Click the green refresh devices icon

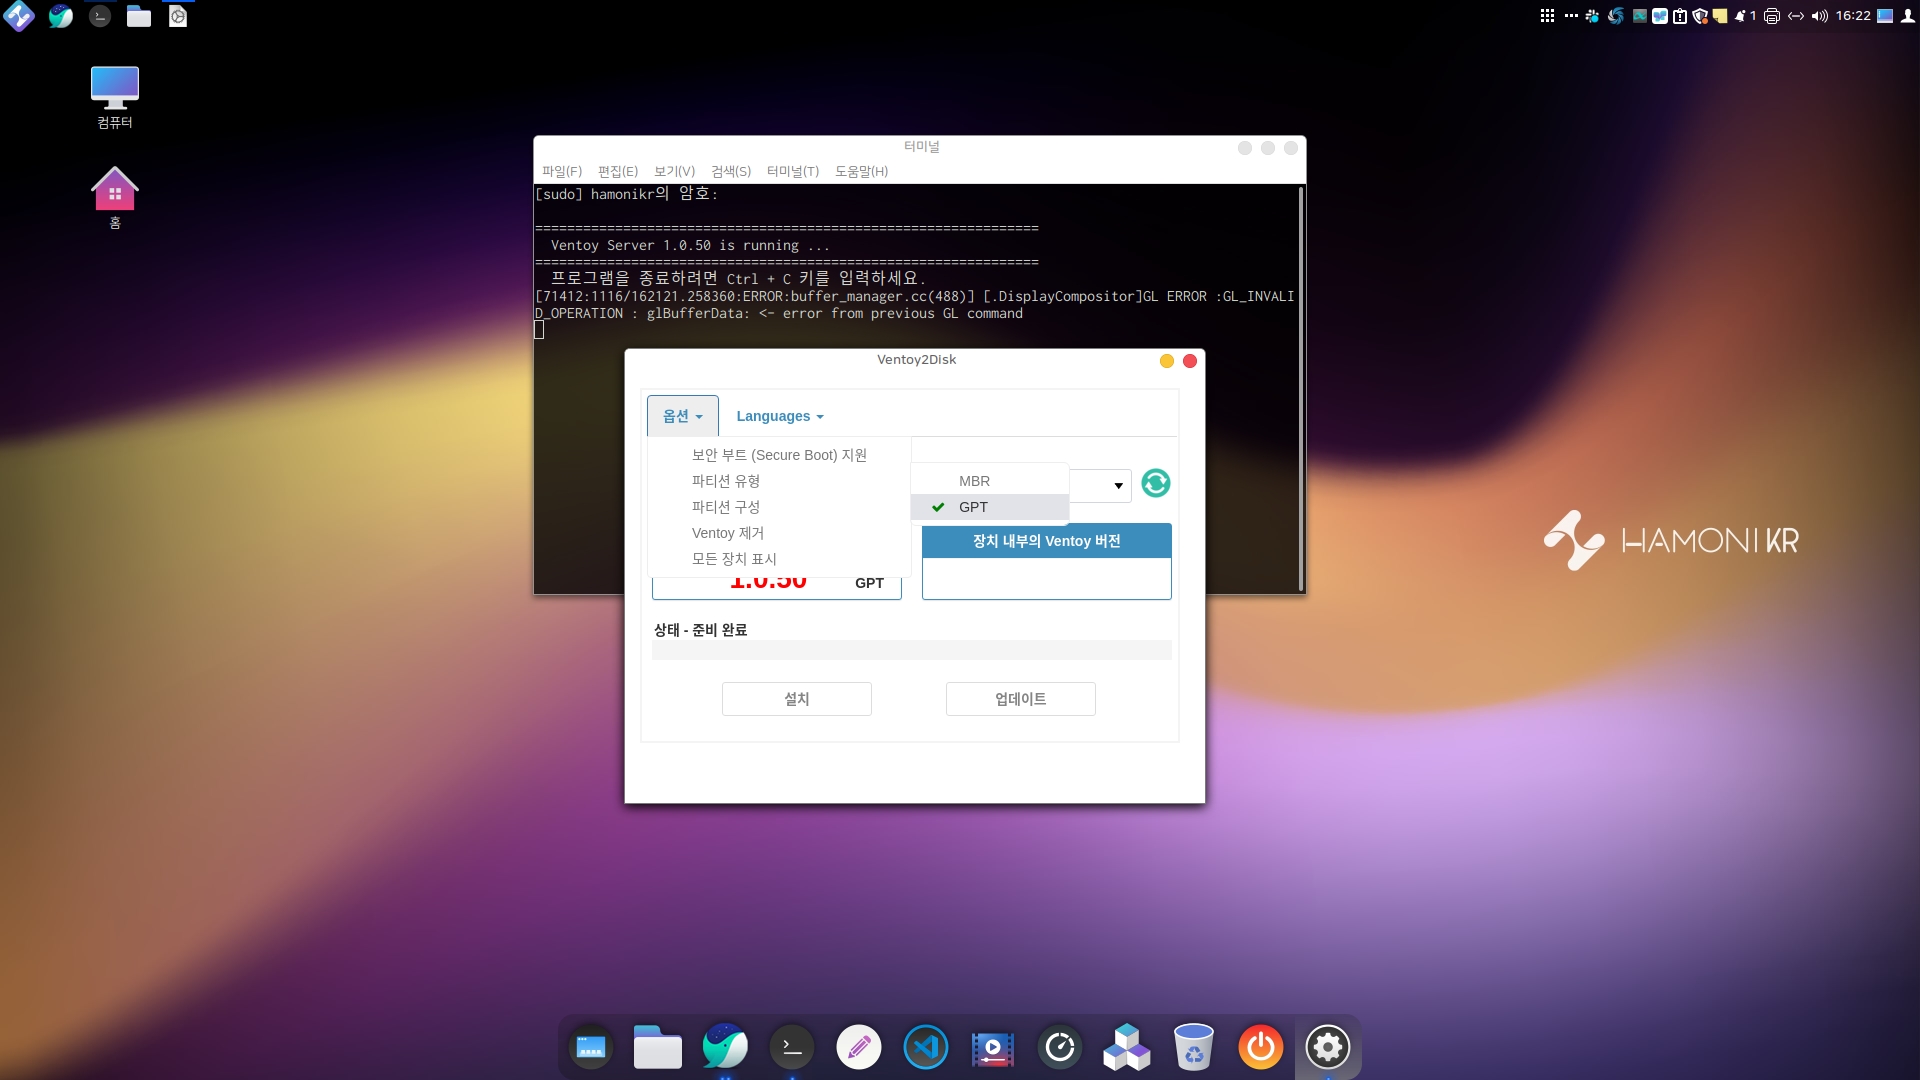[1155, 484]
